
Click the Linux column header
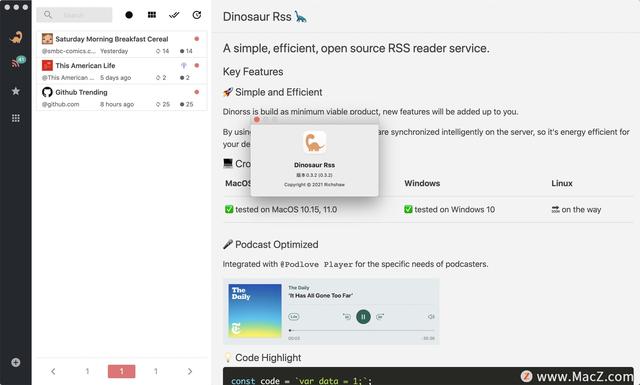(562, 183)
